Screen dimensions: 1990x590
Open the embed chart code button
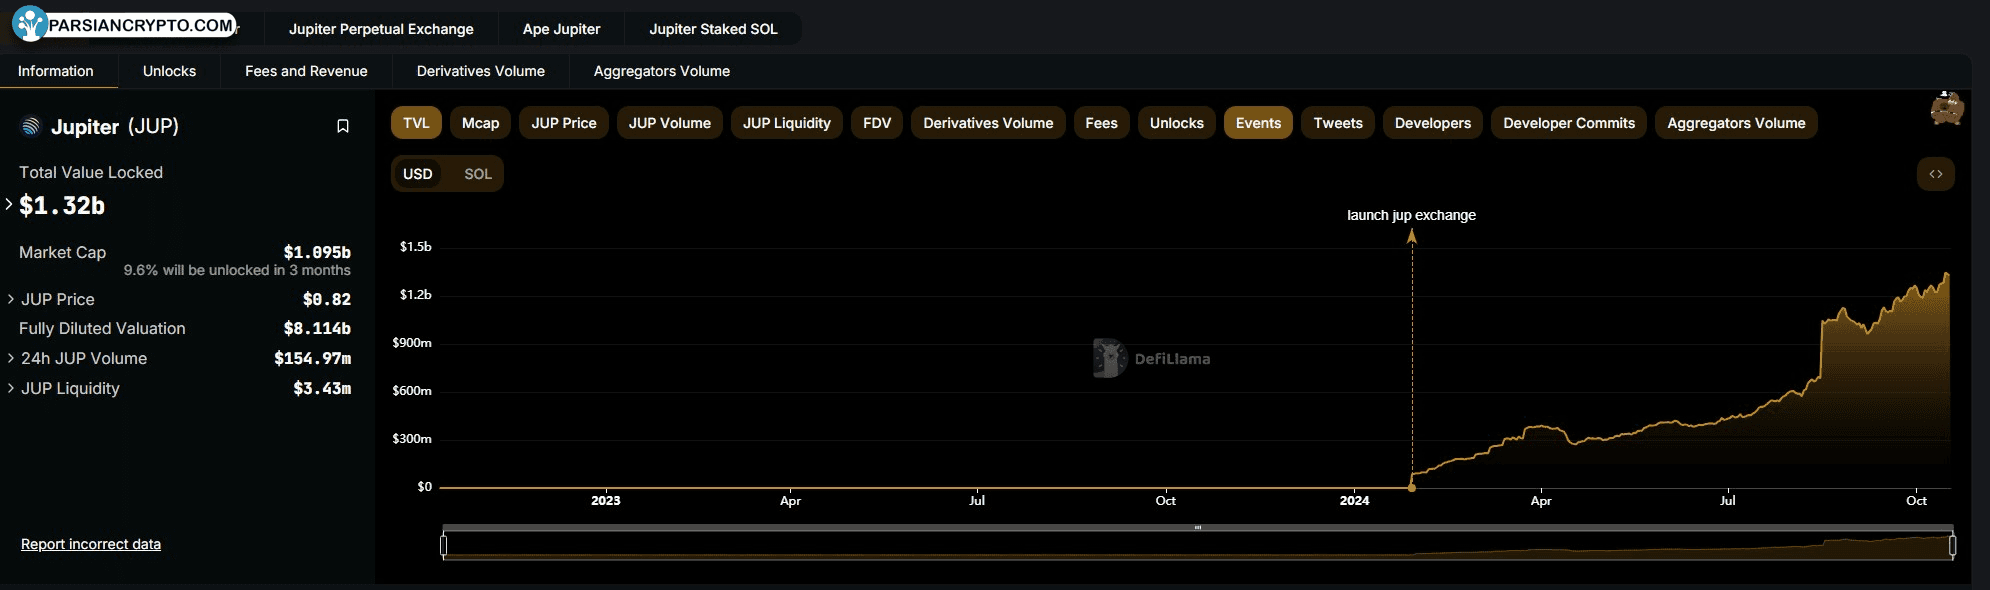[1936, 174]
